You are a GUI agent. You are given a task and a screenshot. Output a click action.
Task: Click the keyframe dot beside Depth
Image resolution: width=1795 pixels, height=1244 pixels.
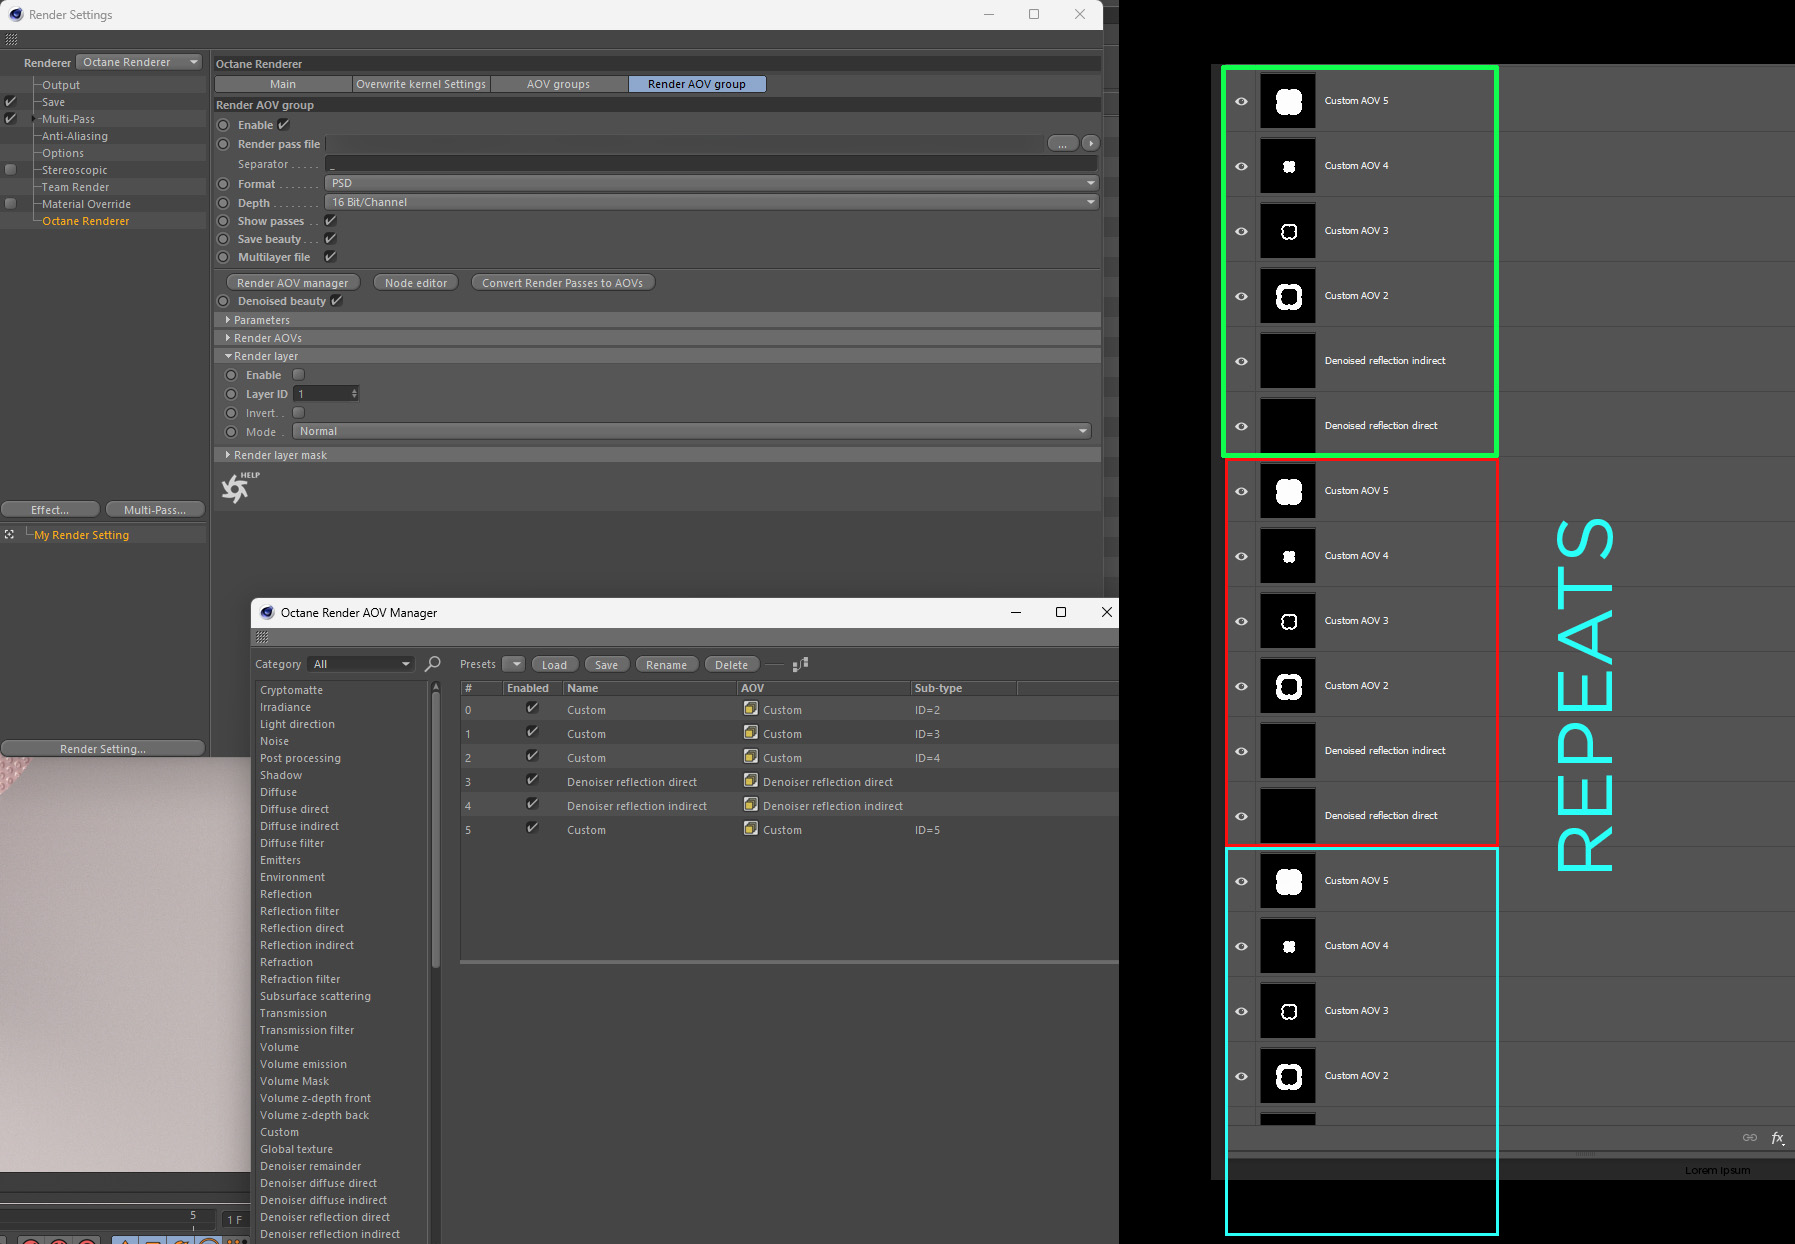224,203
